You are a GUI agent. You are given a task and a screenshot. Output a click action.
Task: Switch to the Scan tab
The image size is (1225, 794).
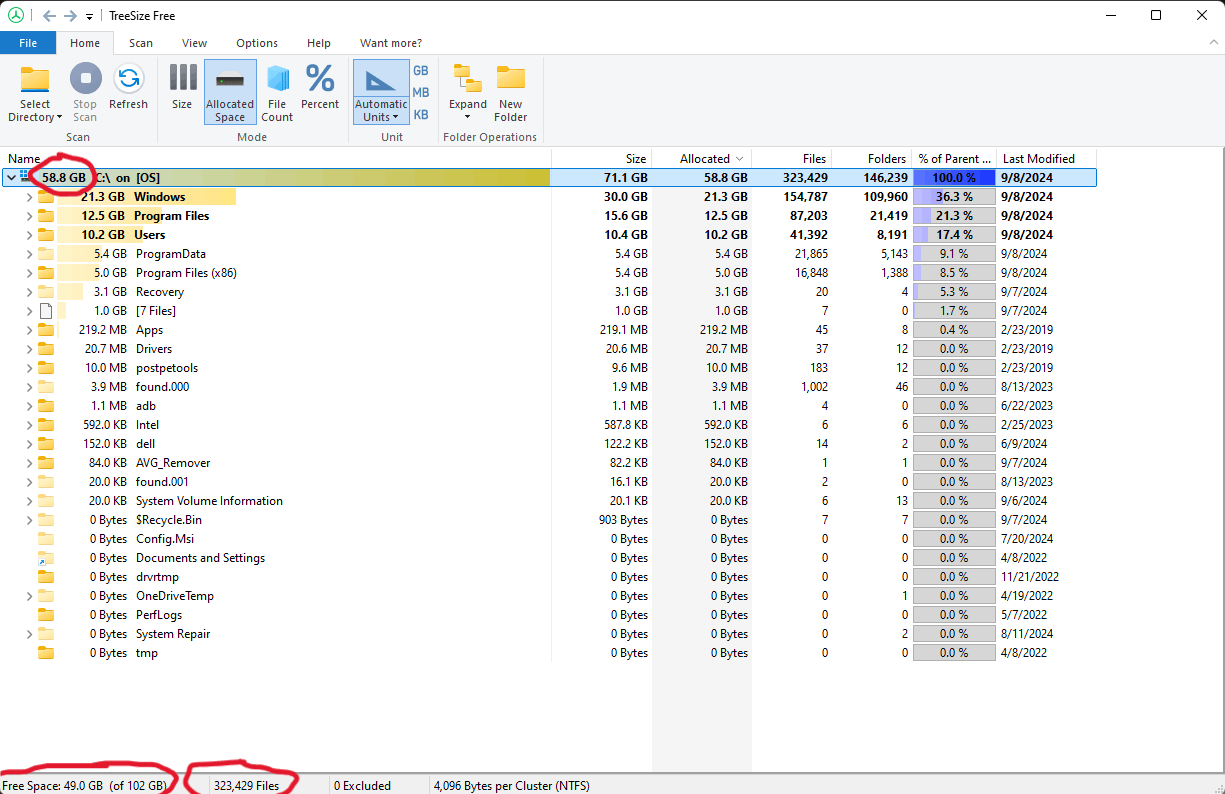pyautogui.click(x=141, y=43)
